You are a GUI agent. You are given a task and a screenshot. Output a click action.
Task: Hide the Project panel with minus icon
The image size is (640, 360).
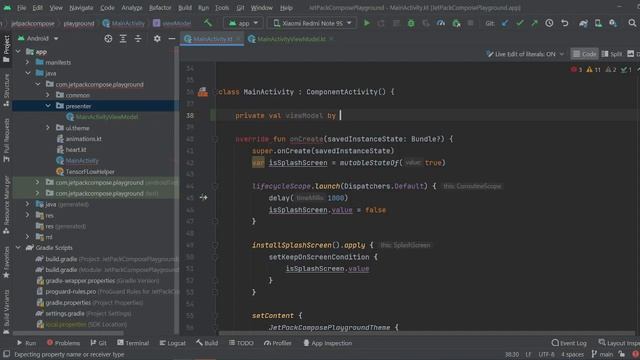click(172, 38)
